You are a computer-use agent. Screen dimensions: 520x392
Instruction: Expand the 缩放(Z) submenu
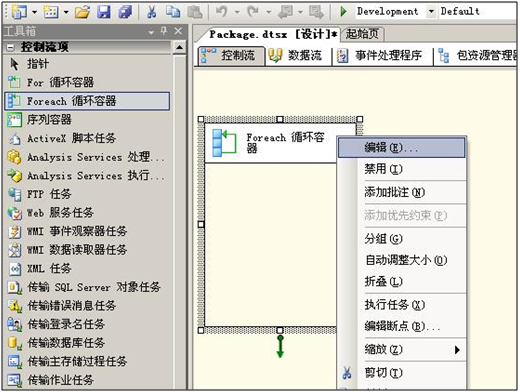click(457, 350)
